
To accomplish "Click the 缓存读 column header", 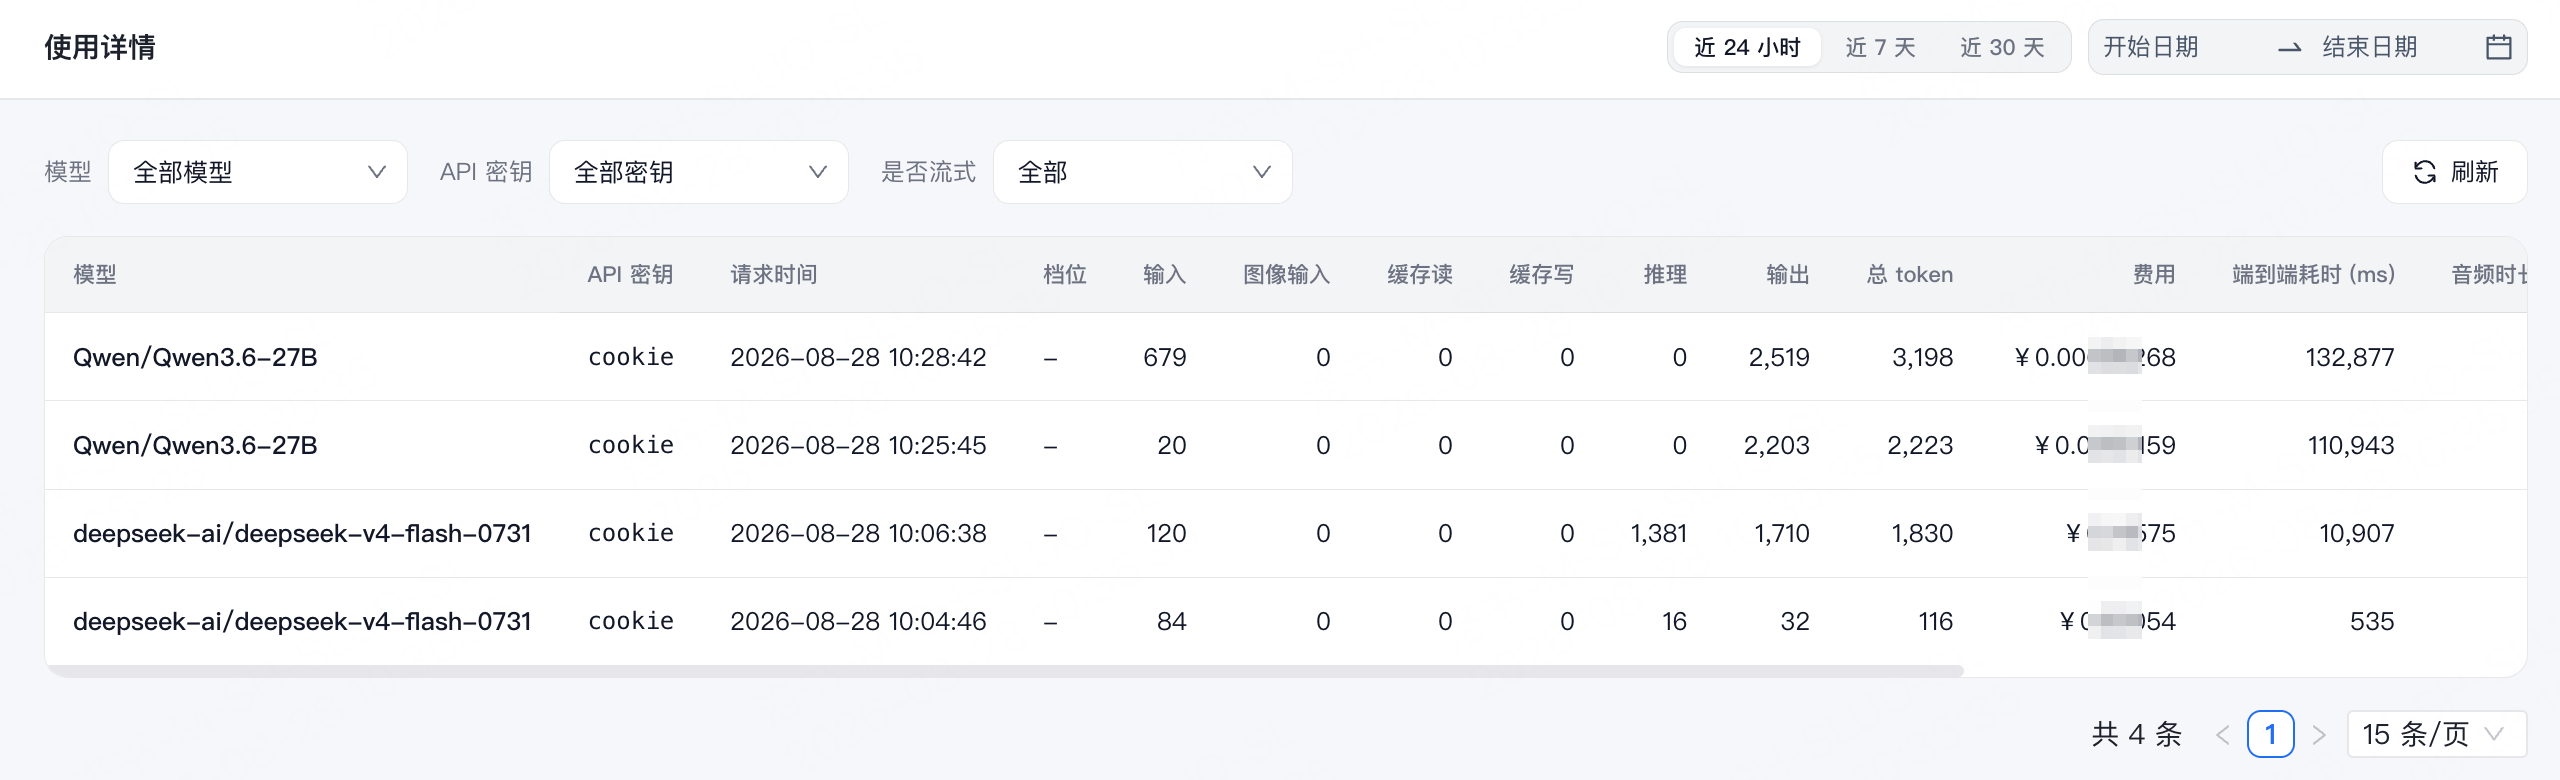I will [1420, 274].
